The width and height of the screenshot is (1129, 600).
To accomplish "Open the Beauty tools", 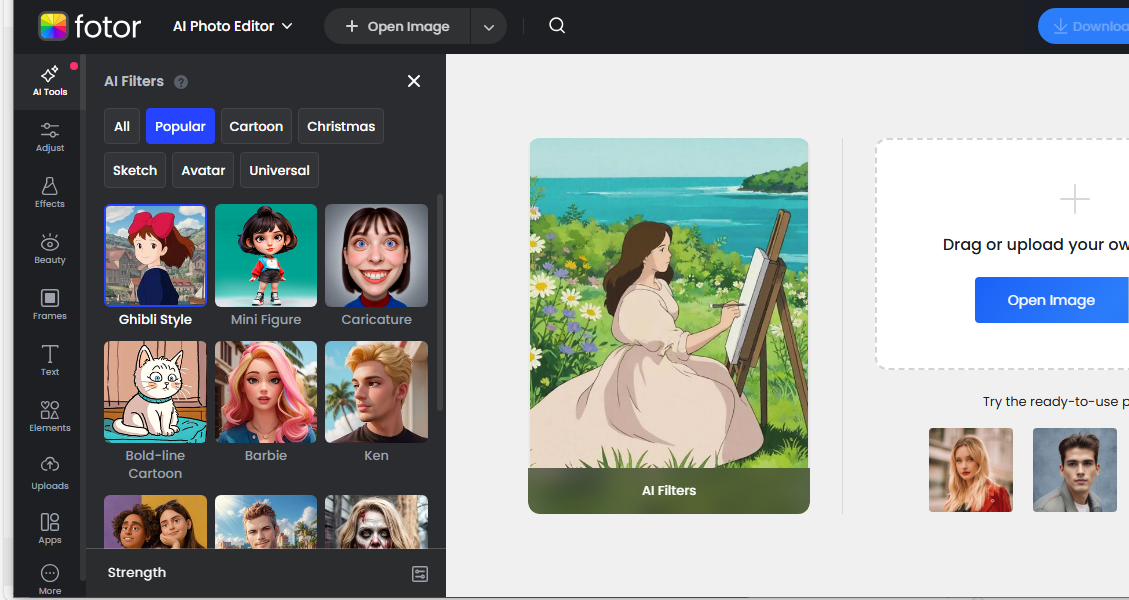I will [x=50, y=249].
